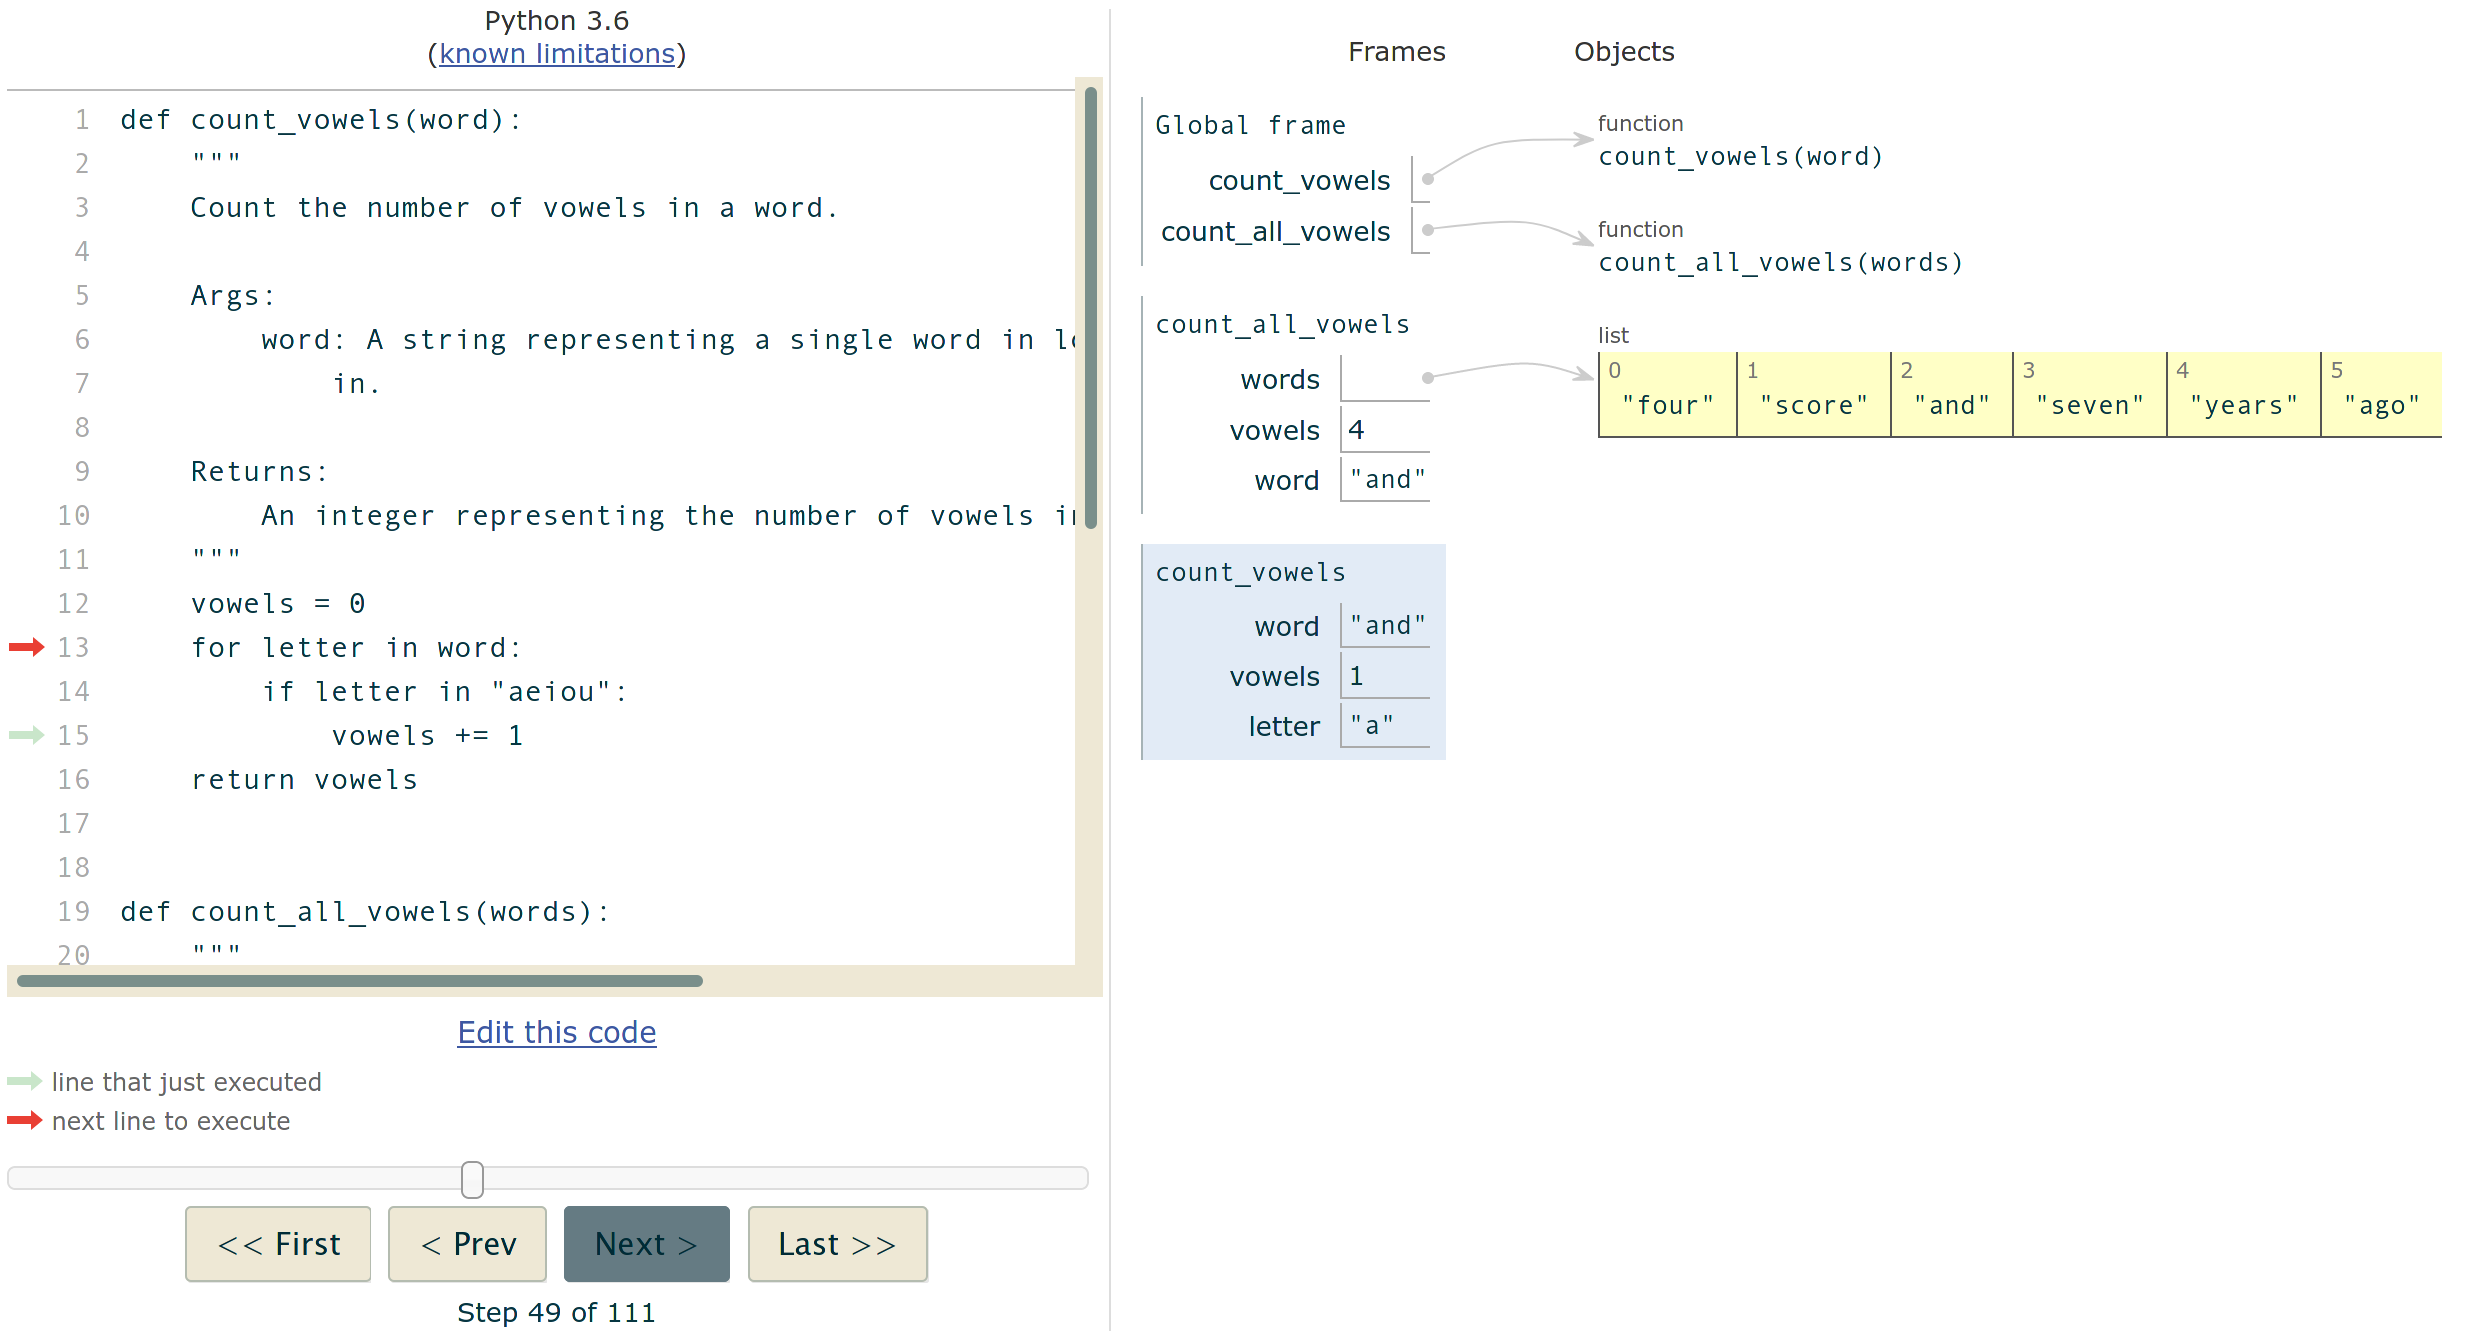Click the red next-line-to-execute arrow

pos(25,647)
